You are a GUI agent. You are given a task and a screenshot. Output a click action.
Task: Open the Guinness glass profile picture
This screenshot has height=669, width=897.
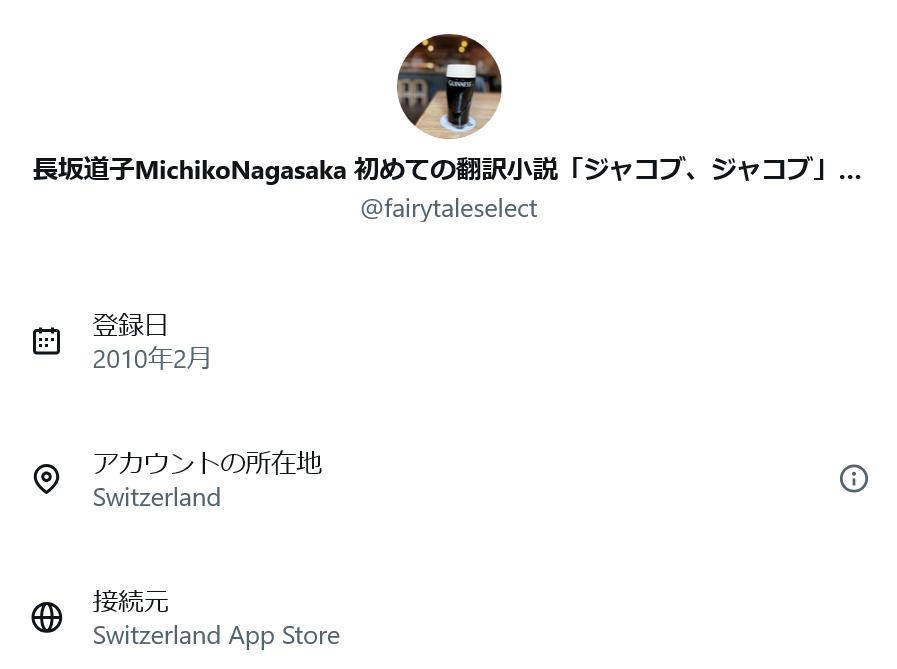449,86
